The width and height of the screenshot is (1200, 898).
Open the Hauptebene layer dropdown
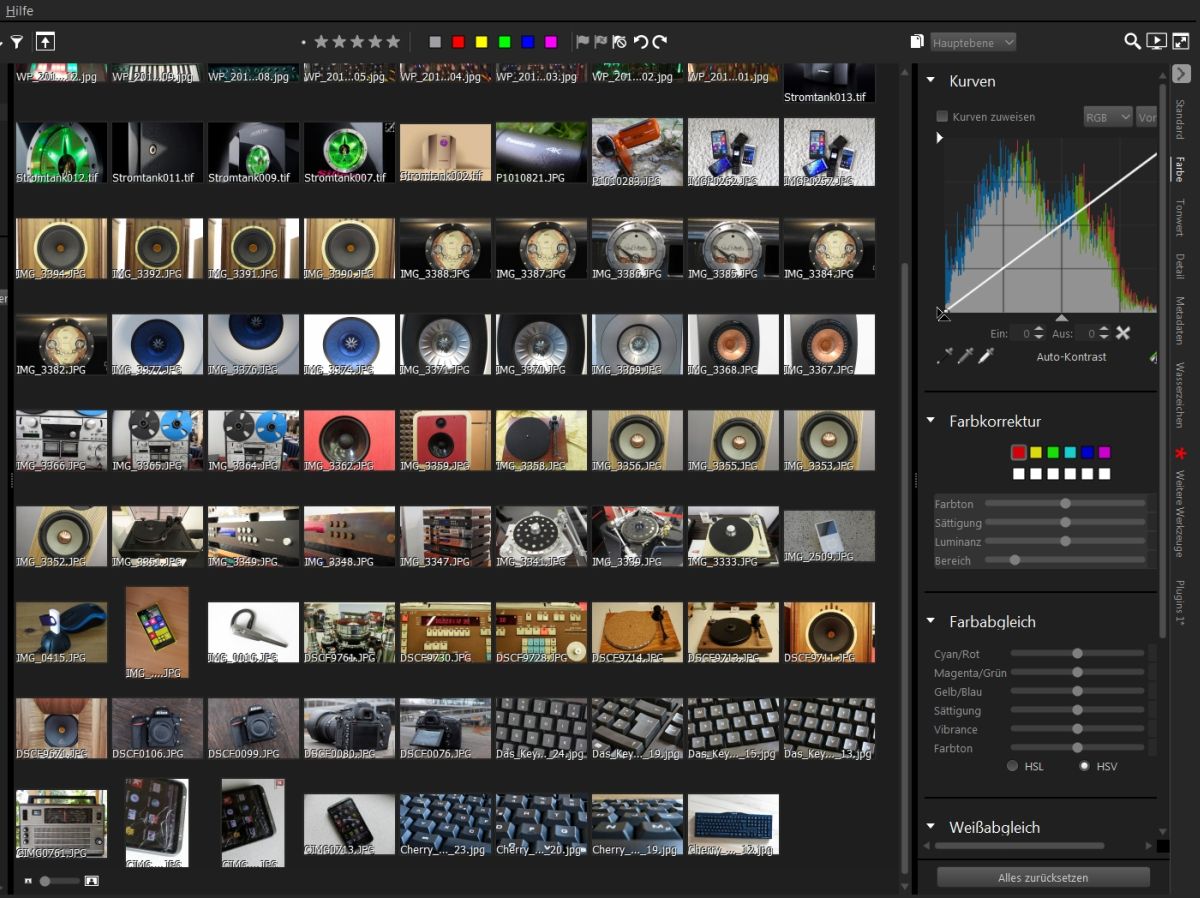(973, 42)
